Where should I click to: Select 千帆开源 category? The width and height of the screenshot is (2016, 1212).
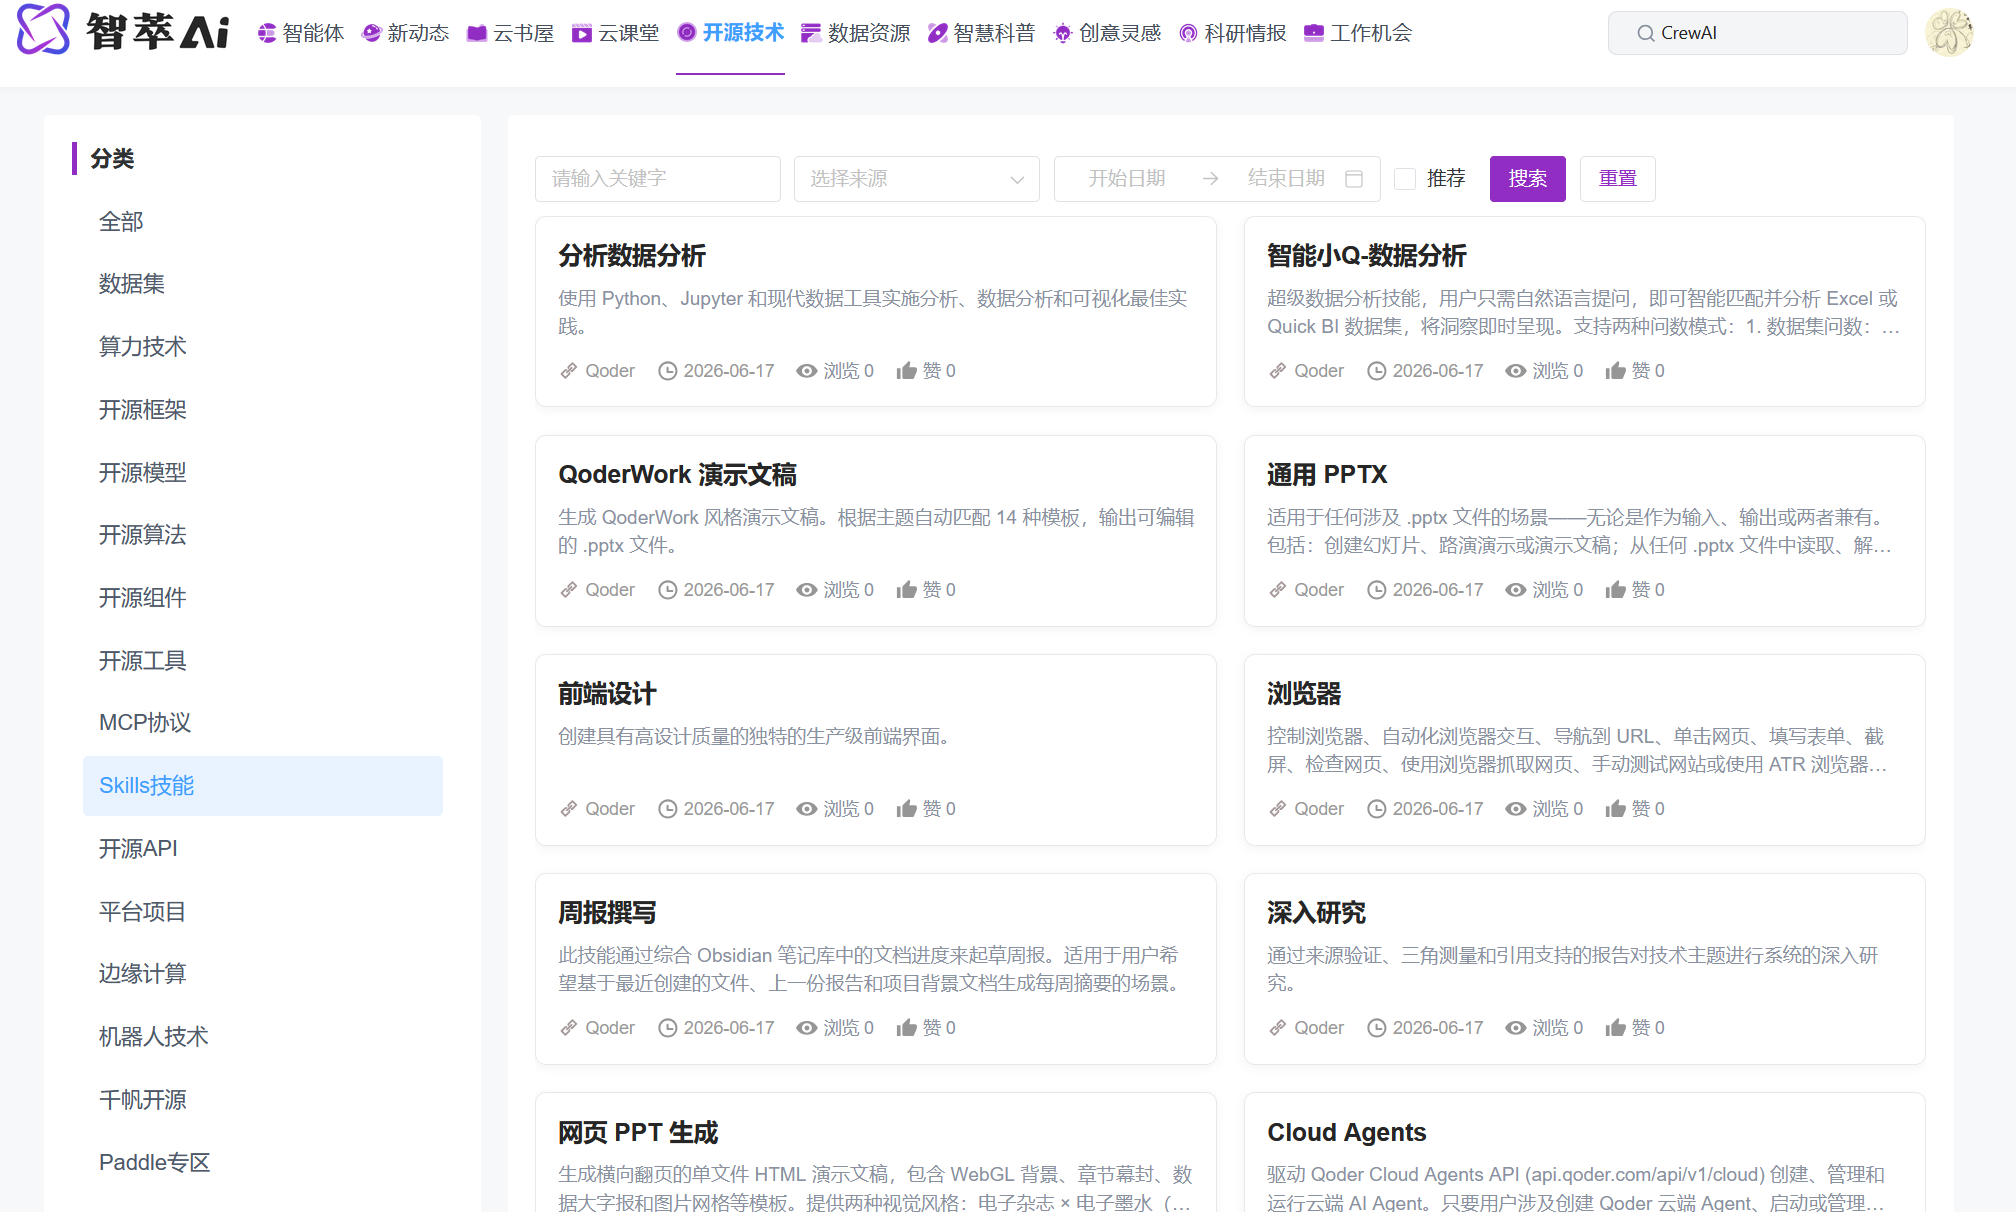coord(263,1100)
